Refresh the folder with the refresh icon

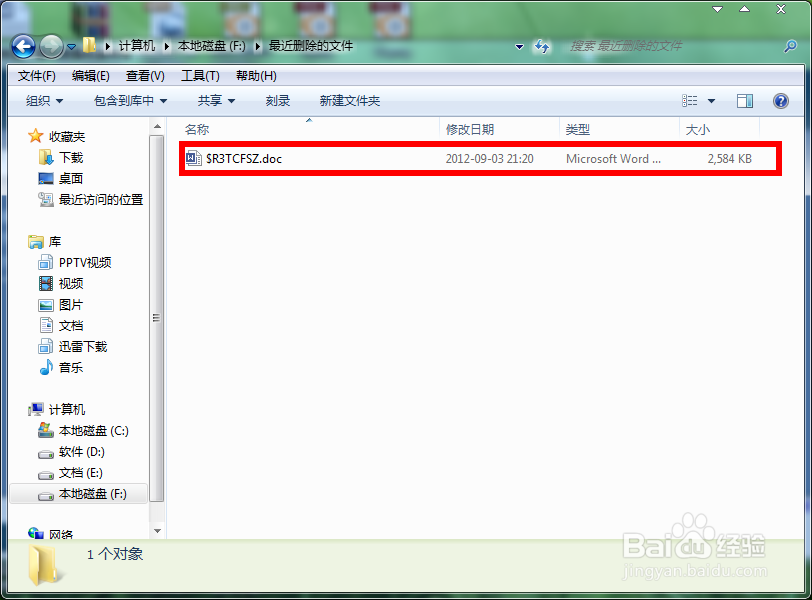[x=542, y=46]
